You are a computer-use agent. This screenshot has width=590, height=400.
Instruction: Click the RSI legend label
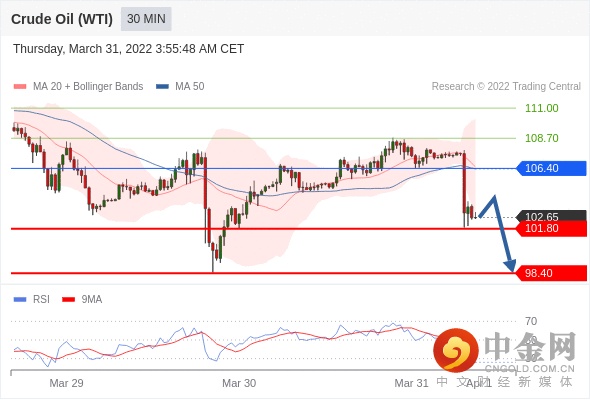[41, 299]
